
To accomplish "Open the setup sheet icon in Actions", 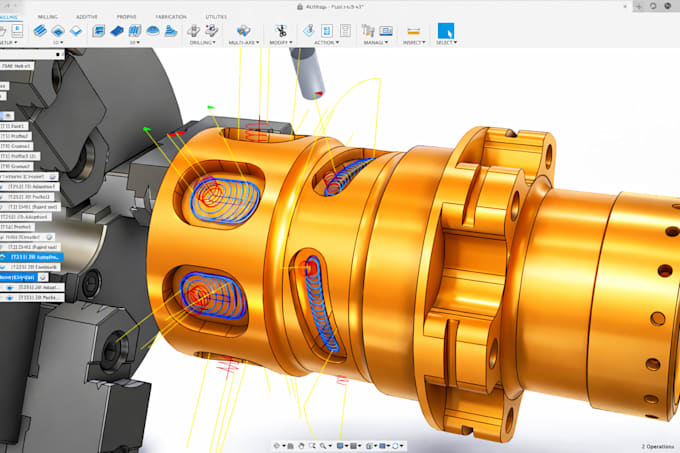I will [345, 31].
